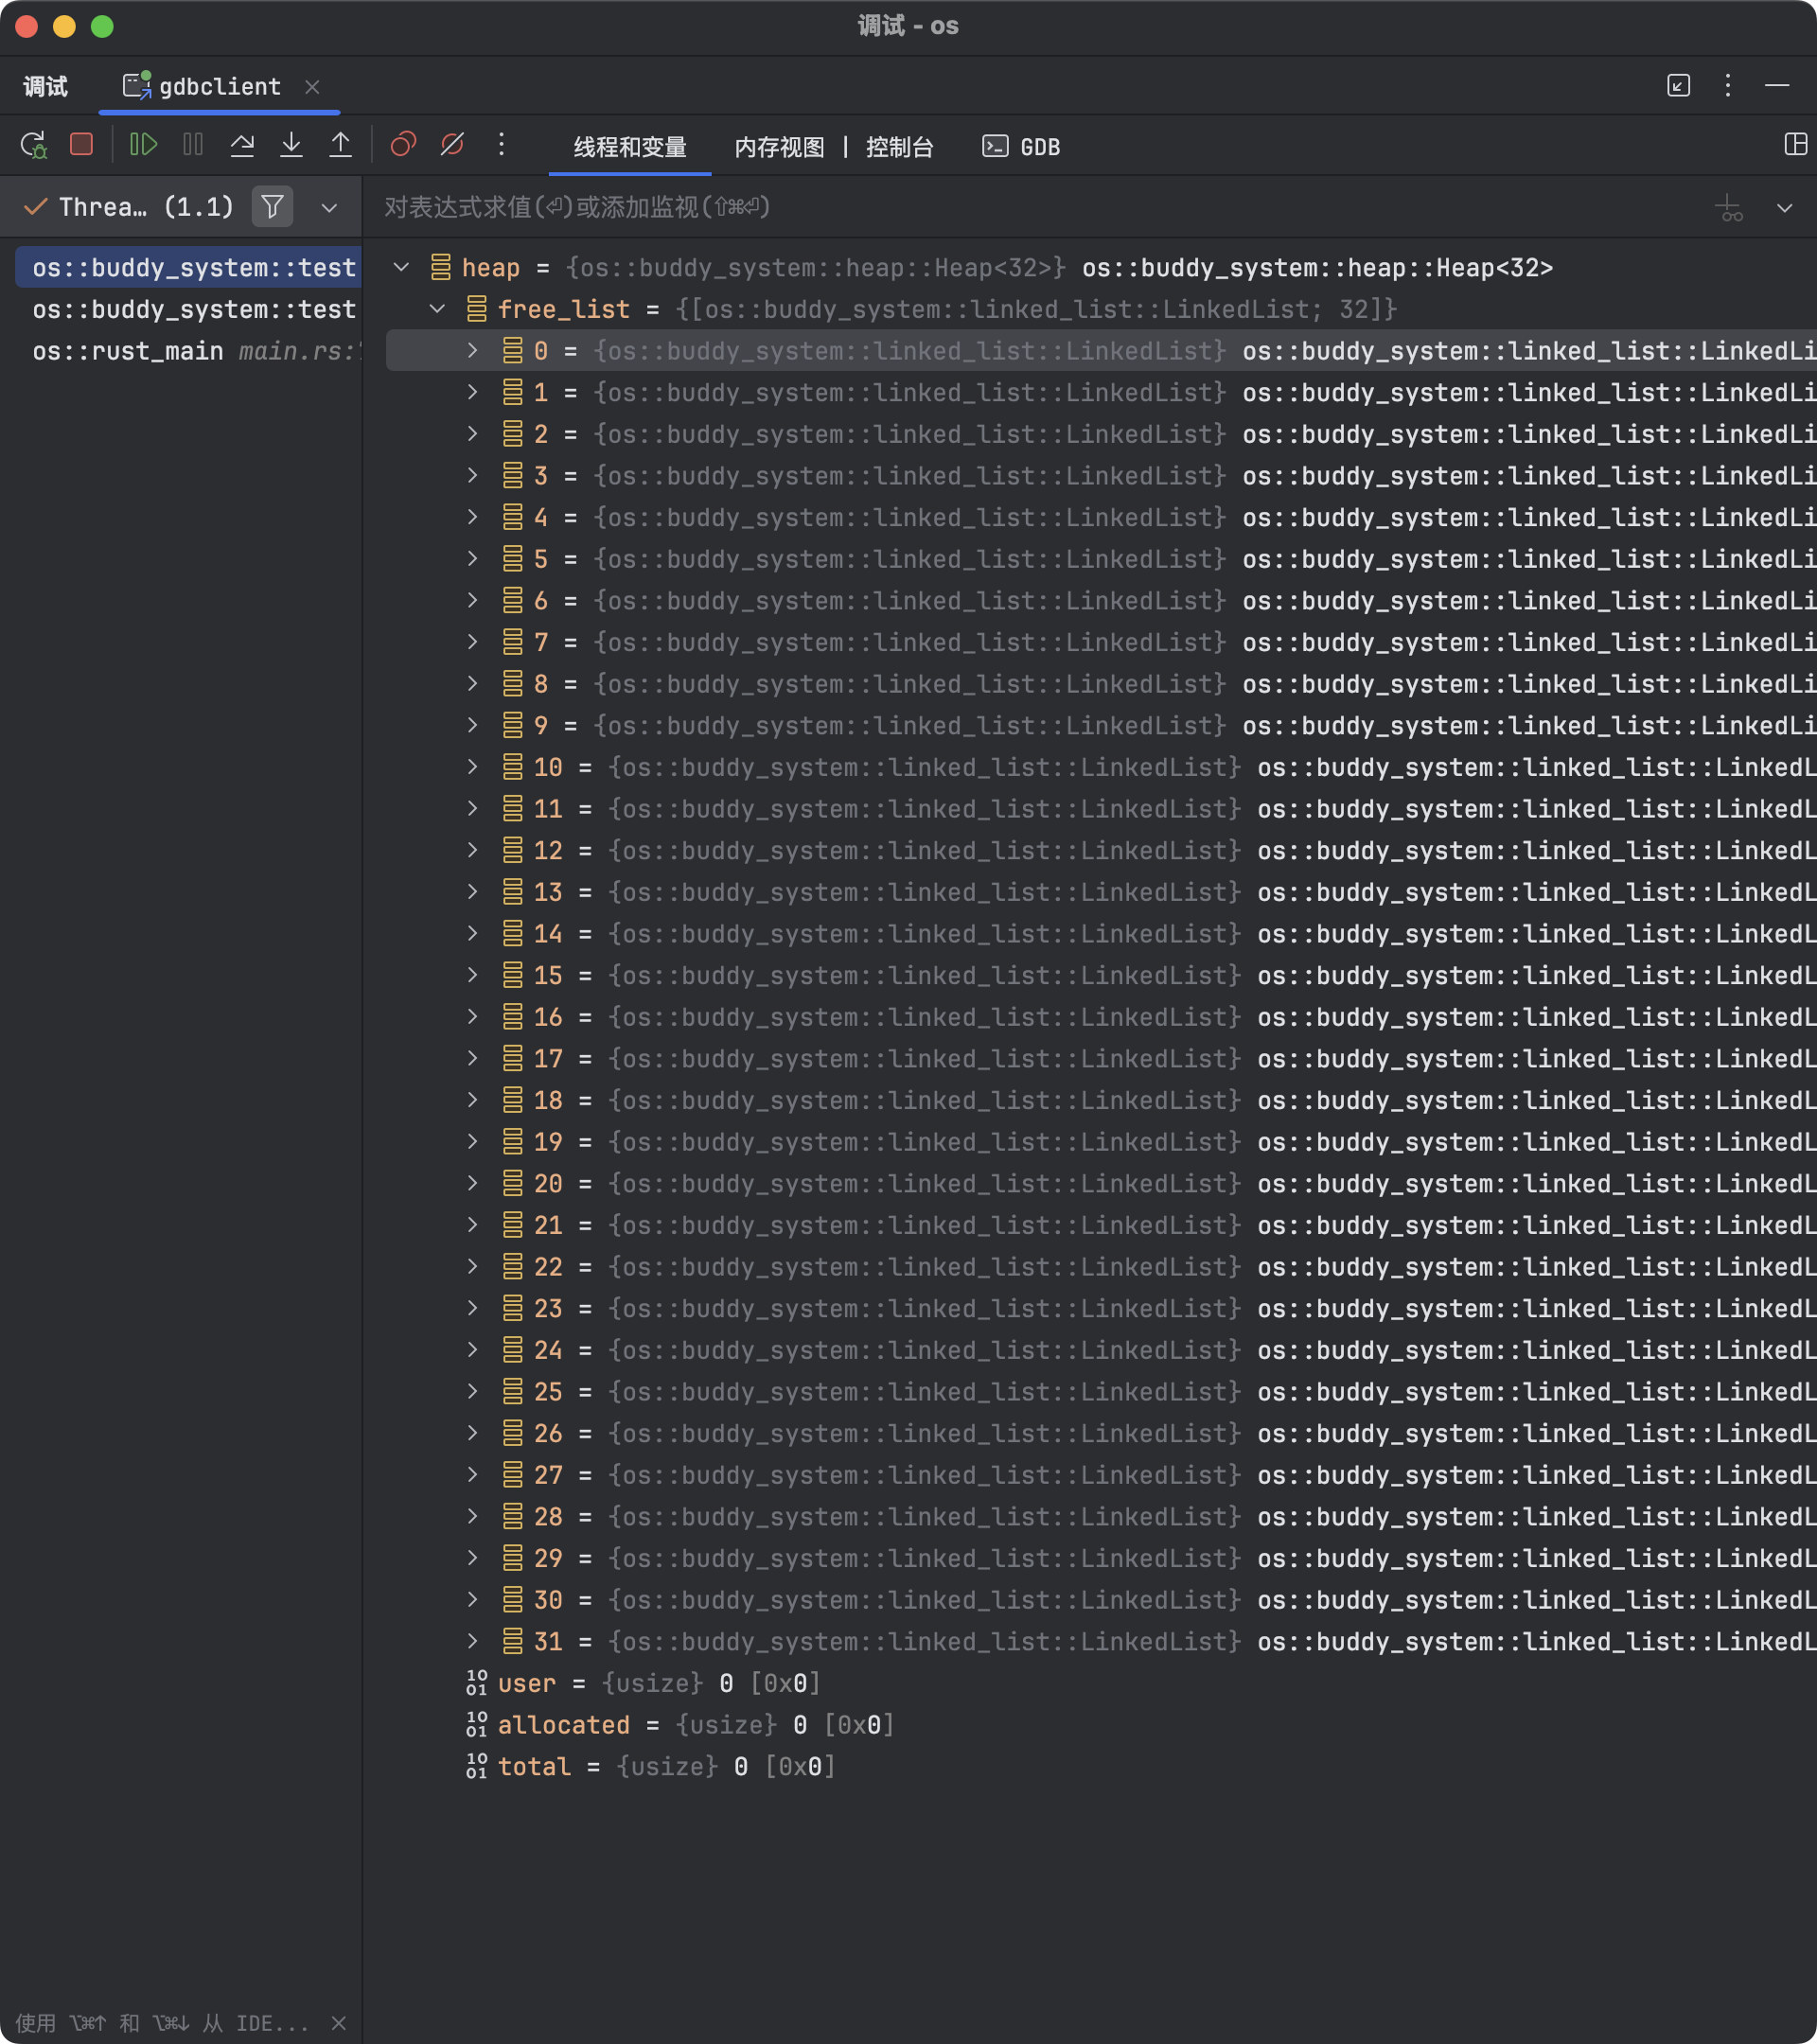Stop the debug session
Screen dimensions: 1817x2044
pyautogui.click(x=82, y=145)
